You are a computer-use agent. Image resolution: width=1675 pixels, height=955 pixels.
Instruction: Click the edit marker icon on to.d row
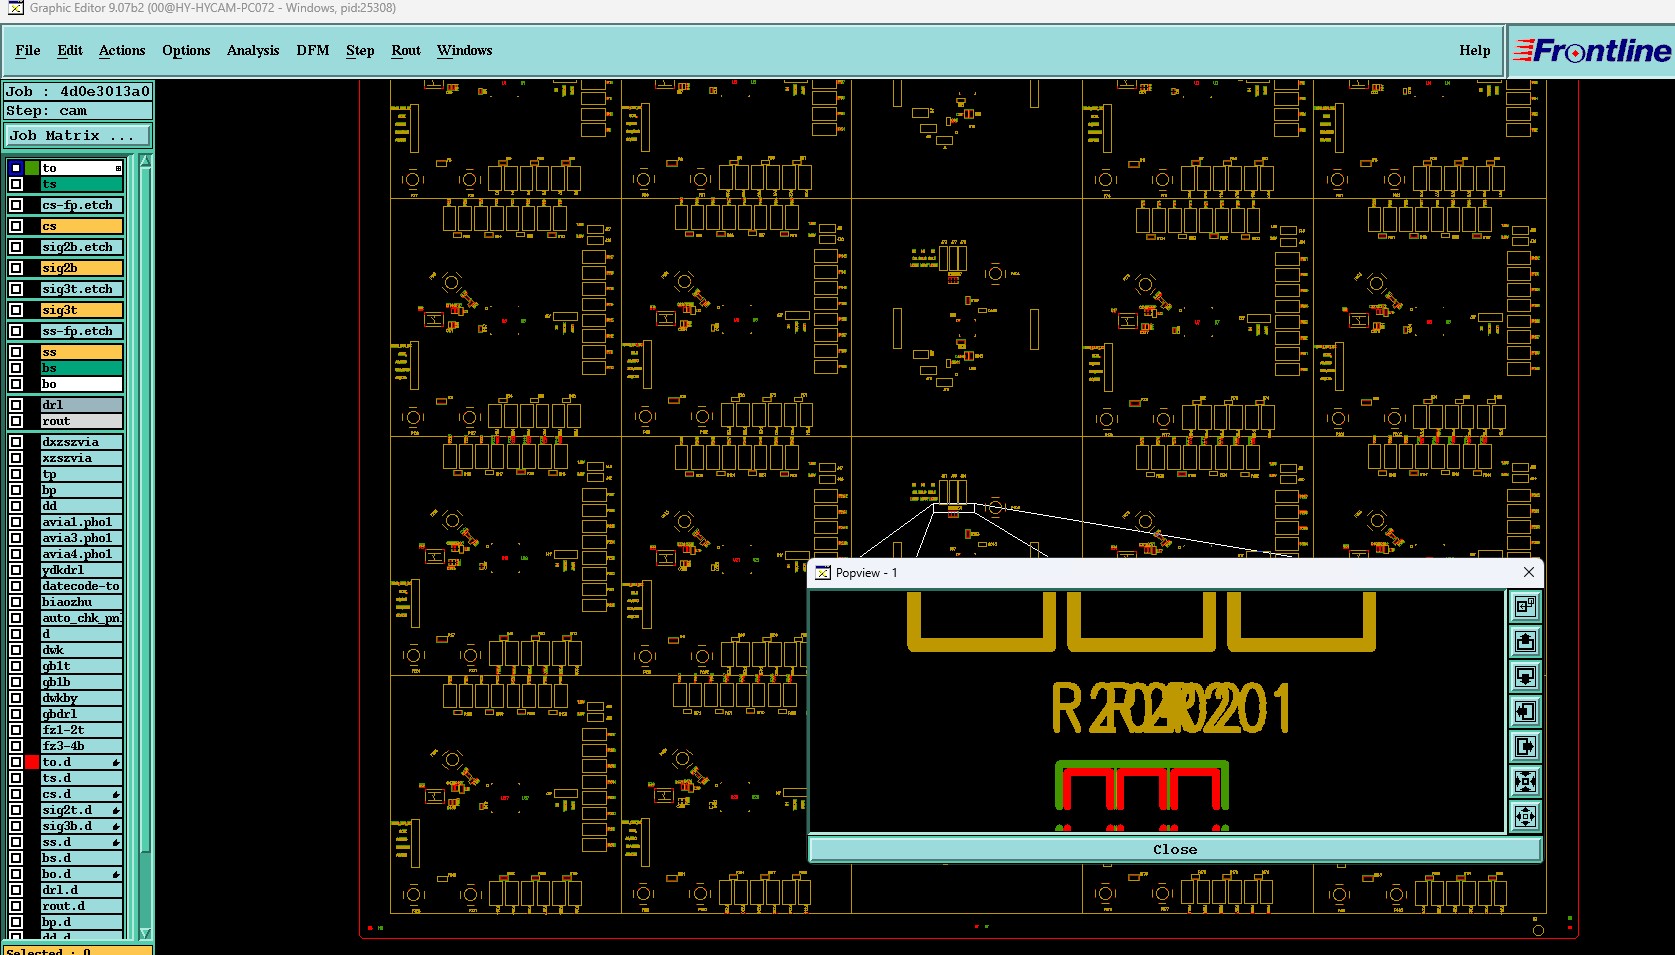116,763
